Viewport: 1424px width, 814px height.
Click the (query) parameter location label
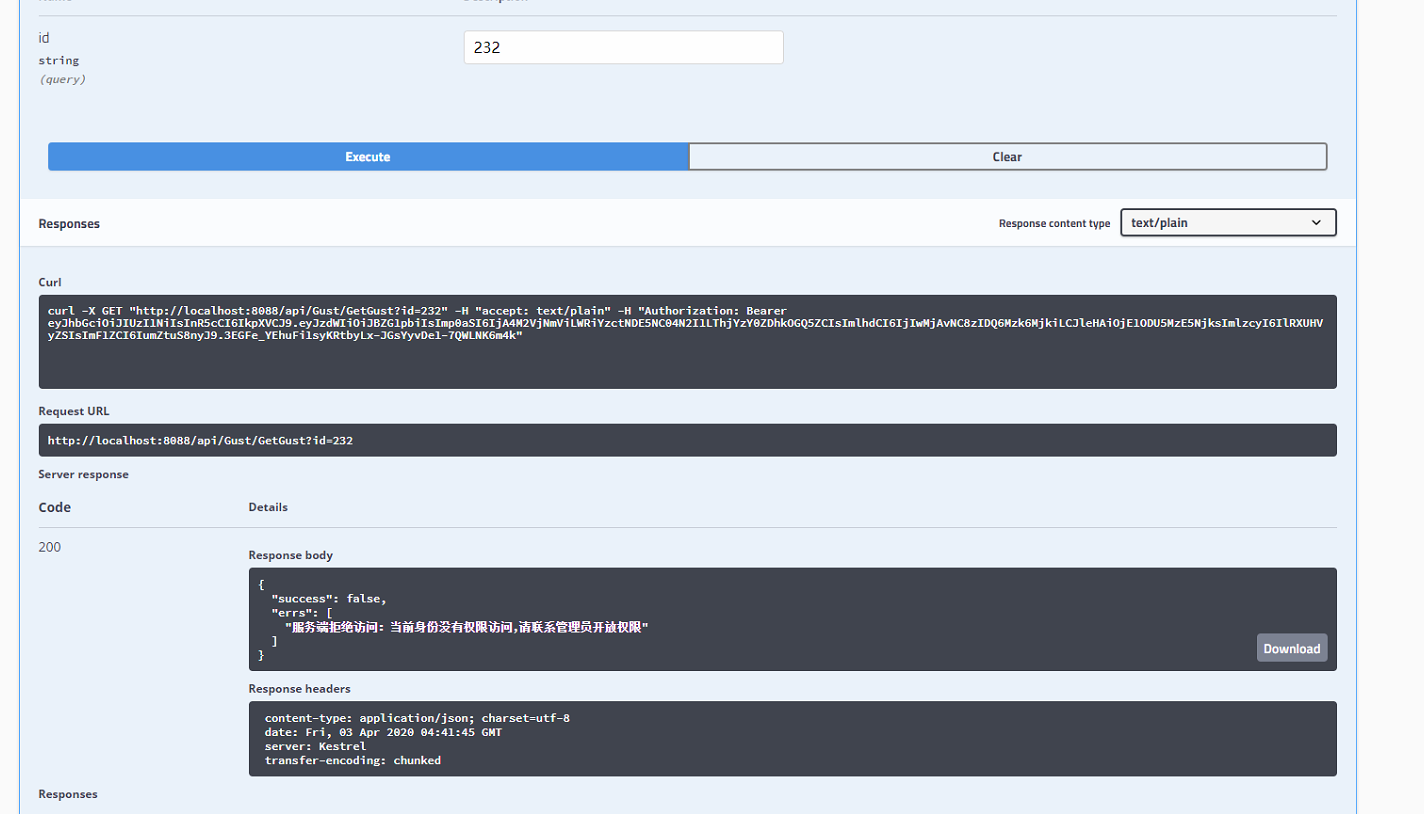62,79
